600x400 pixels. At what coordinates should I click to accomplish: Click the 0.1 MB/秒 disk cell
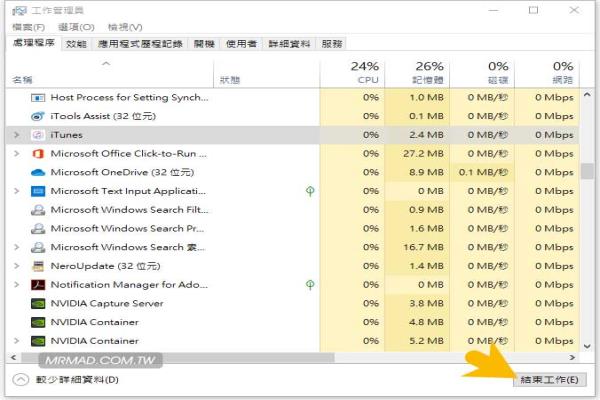tap(483, 173)
